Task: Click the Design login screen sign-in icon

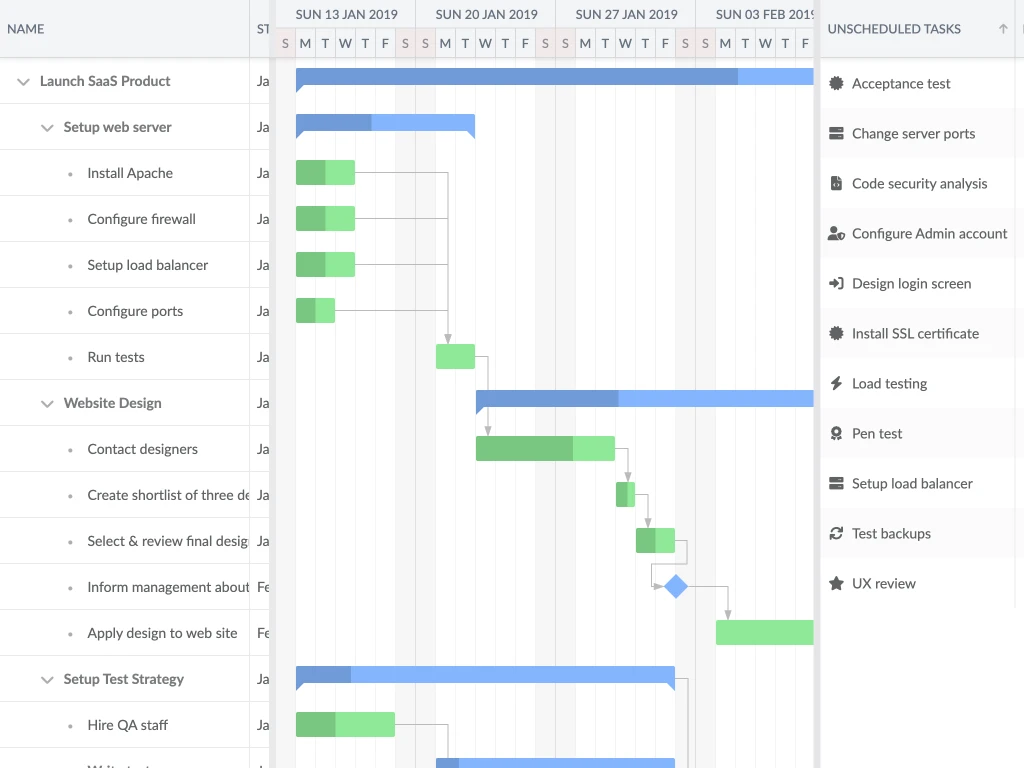Action: [x=836, y=284]
